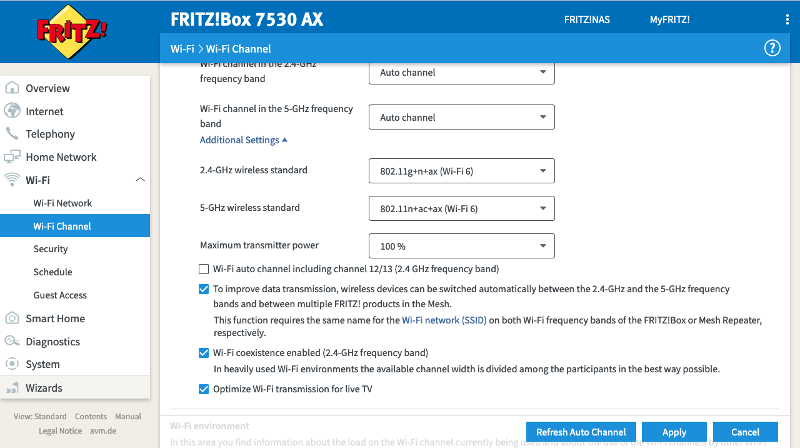
Task: Click the Overview house icon
Action: (12, 88)
